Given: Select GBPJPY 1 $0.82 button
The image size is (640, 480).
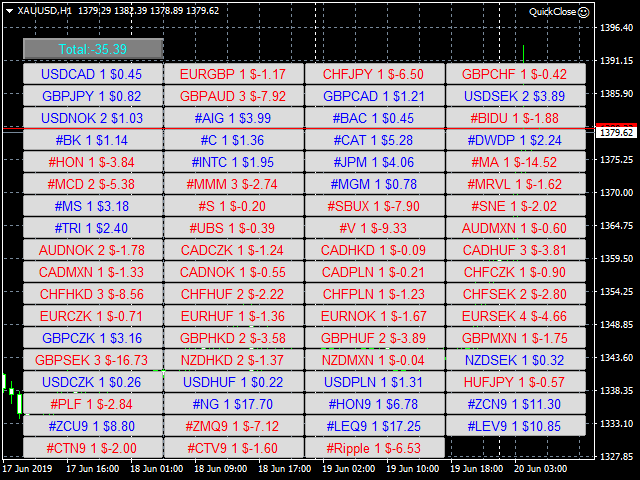Looking at the screenshot, I should (x=93, y=96).
